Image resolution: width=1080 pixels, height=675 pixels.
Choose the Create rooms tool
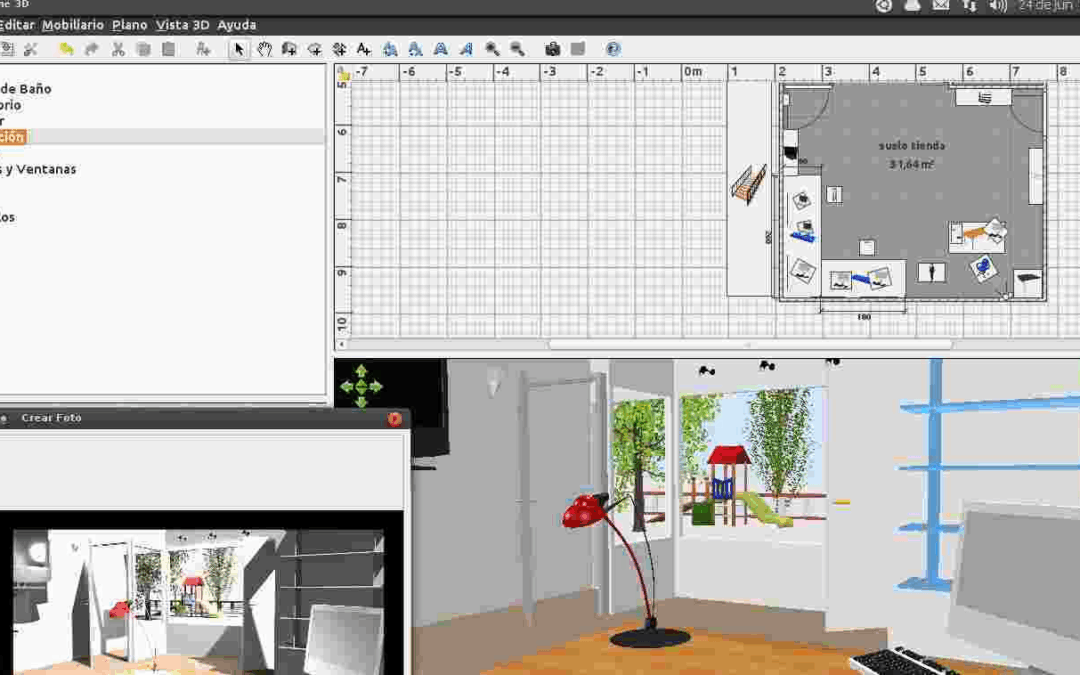click(314, 49)
